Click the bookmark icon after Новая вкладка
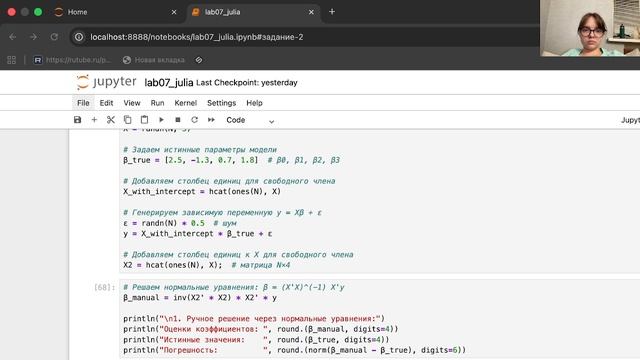The width and height of the screenshot is (640, 360). click(199, 60)
